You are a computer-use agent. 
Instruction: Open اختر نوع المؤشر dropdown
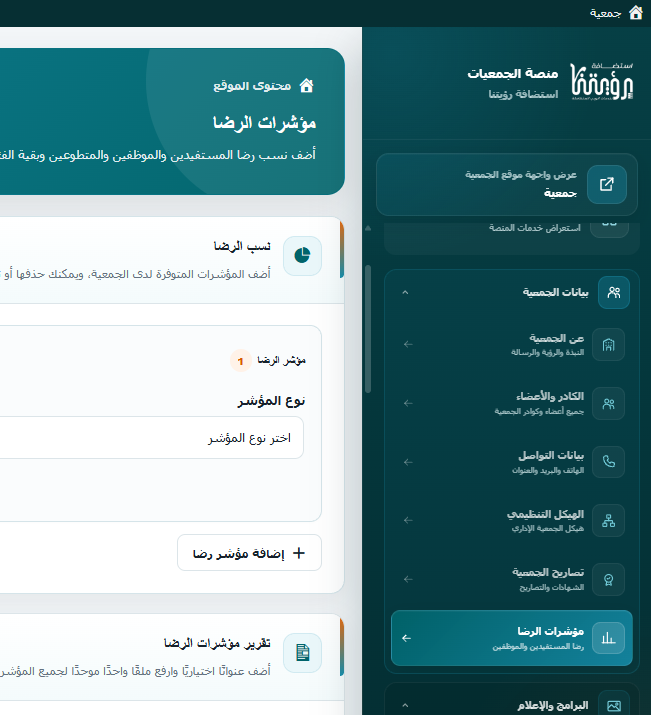[150, 438]
